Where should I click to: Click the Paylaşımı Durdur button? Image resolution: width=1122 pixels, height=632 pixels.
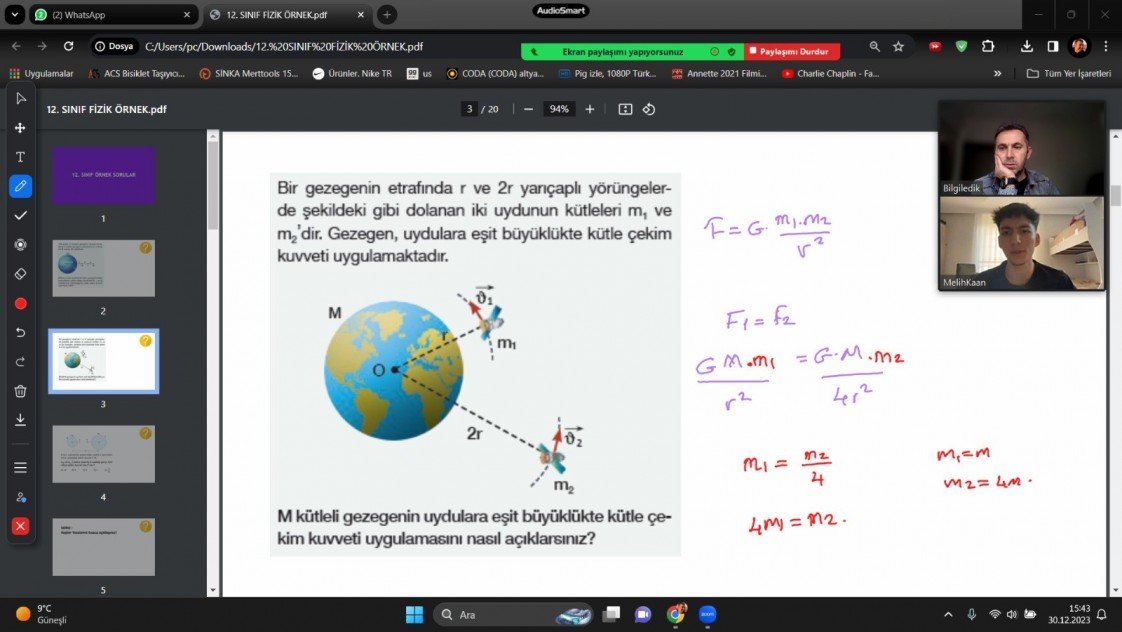point(789,50)
